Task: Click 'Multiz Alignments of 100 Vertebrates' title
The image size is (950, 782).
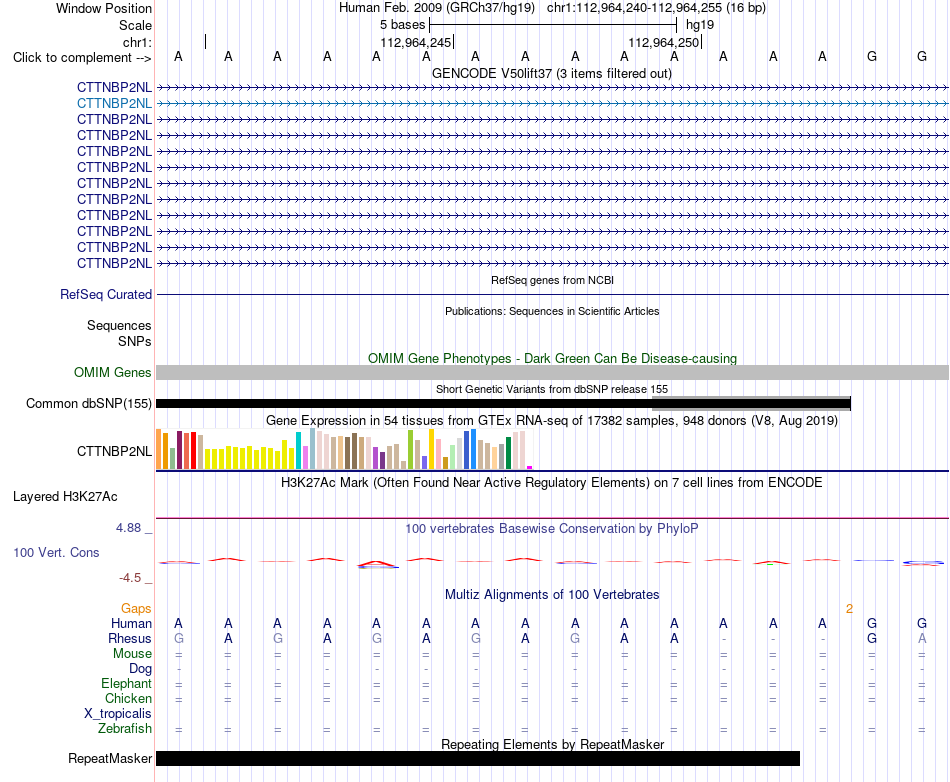Action: tap(552, 595)
